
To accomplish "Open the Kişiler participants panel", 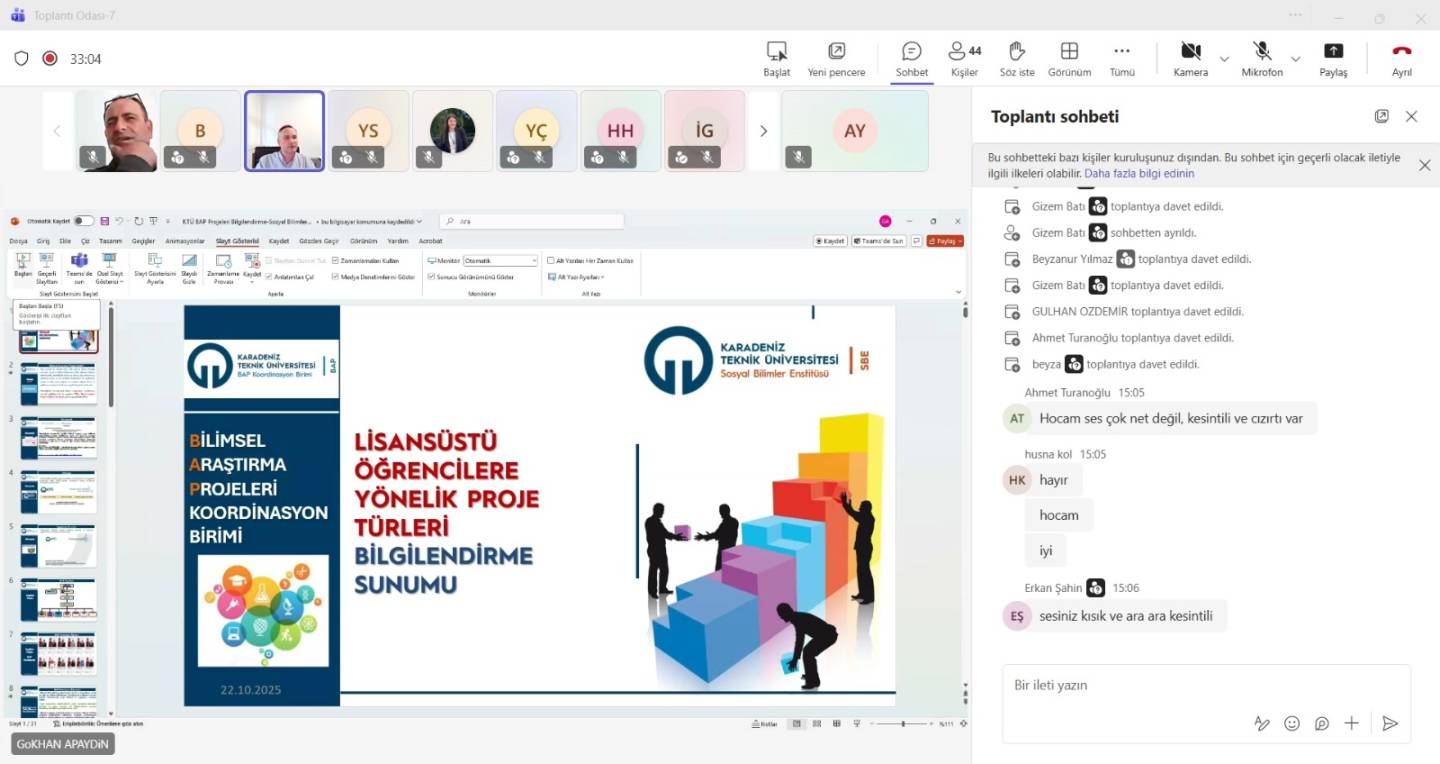I will pyautogui.click(x=964, y=58).
